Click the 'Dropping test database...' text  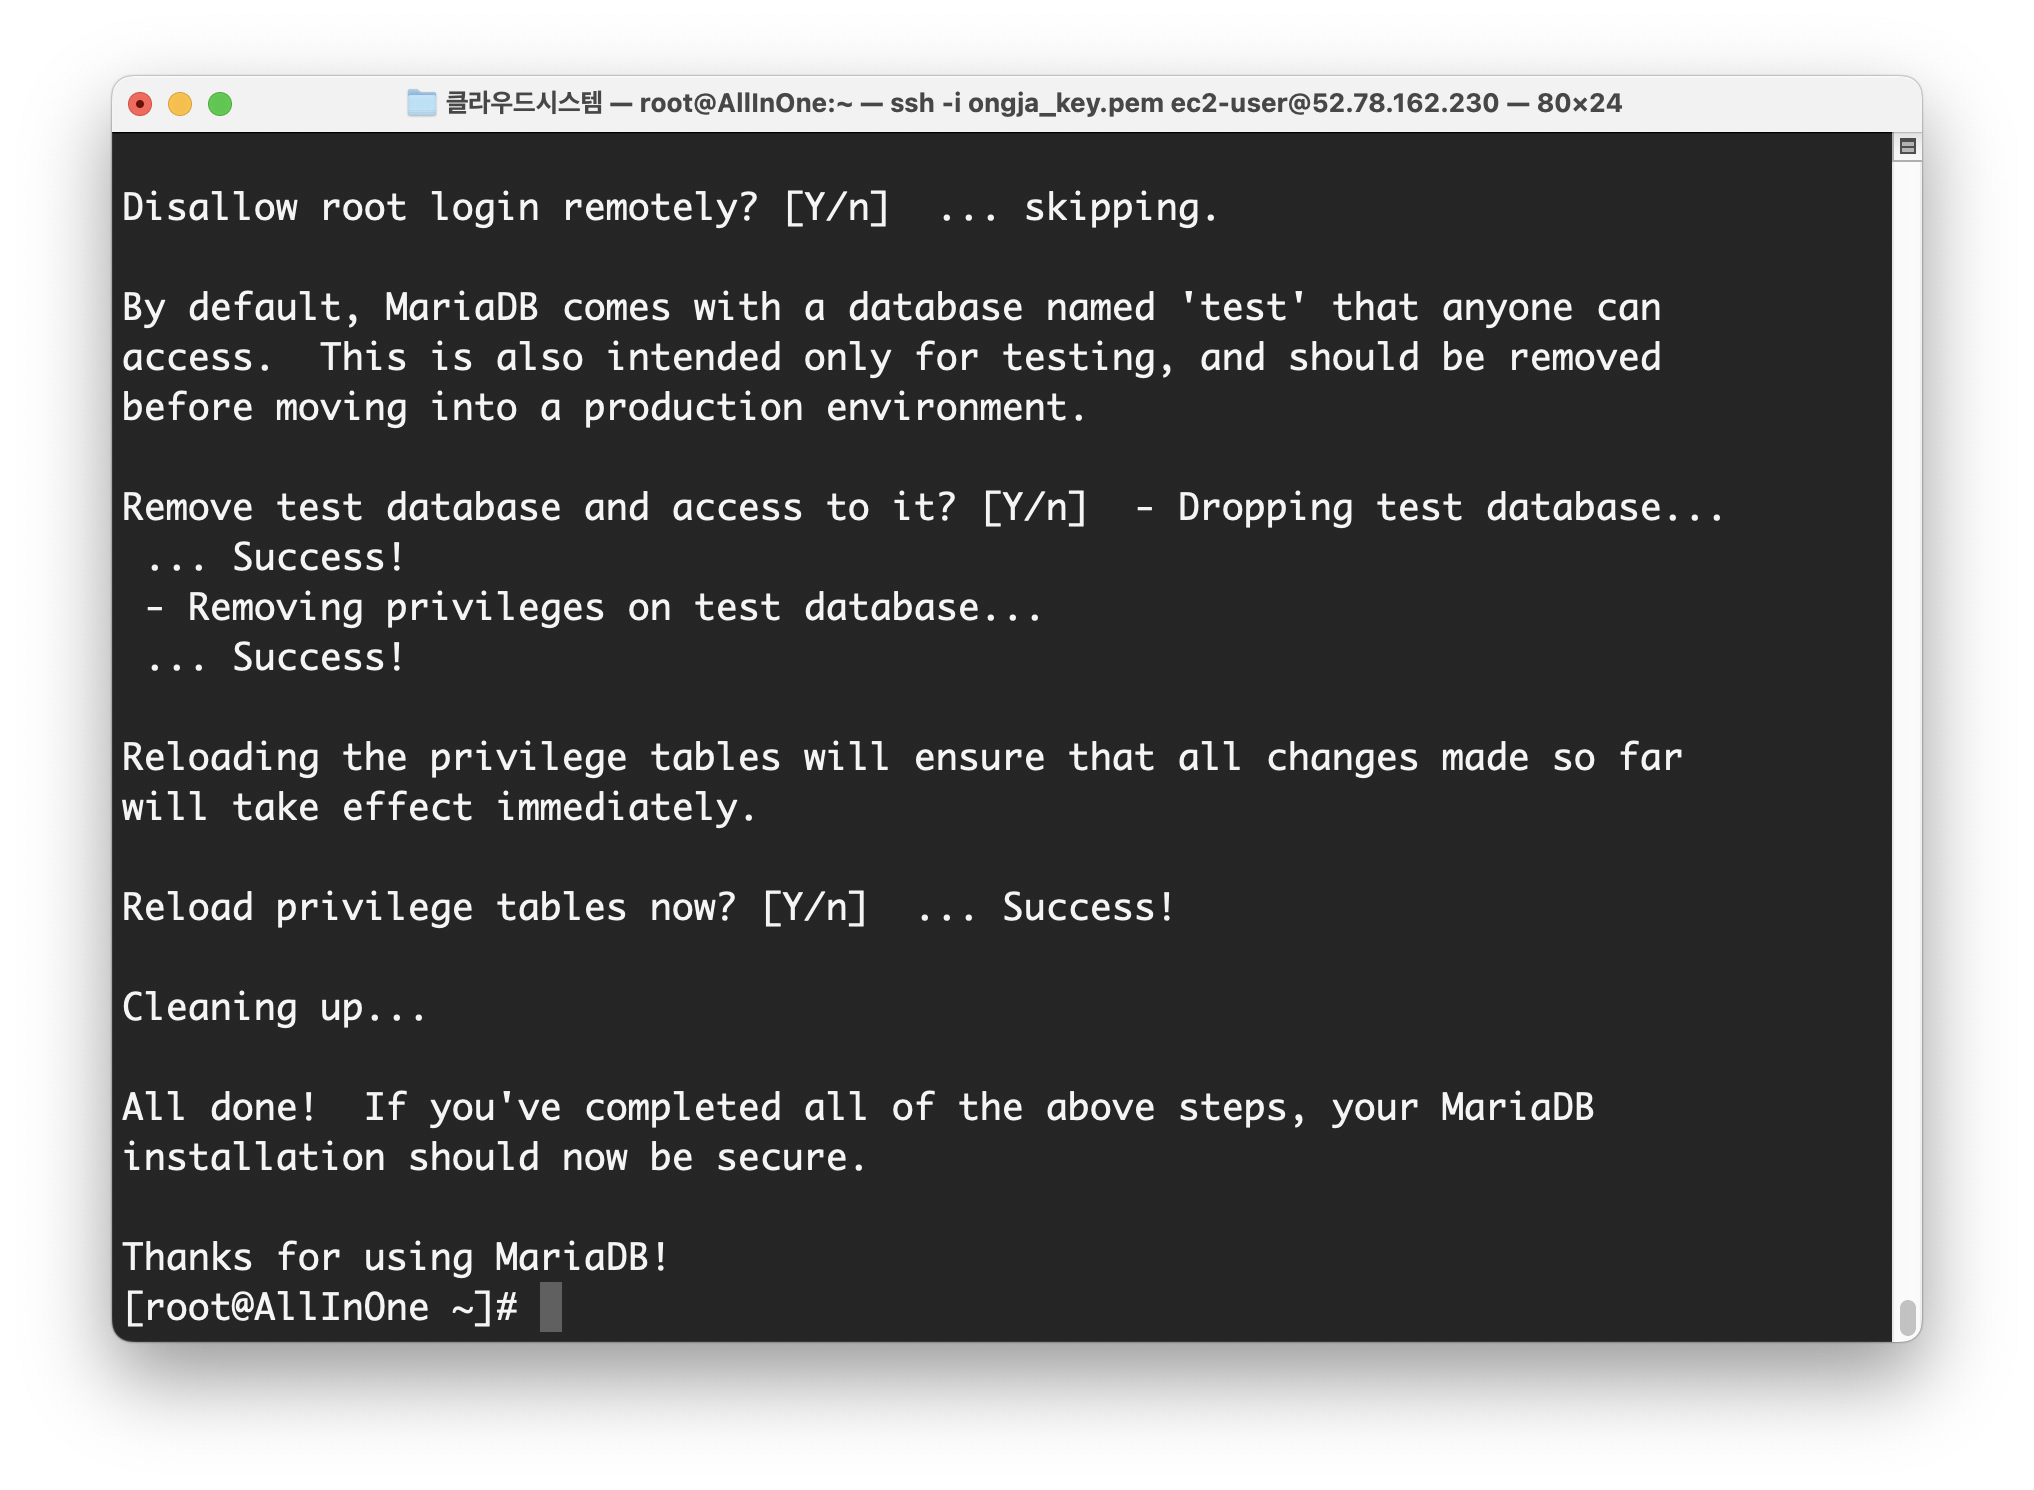coord(1450,507)
